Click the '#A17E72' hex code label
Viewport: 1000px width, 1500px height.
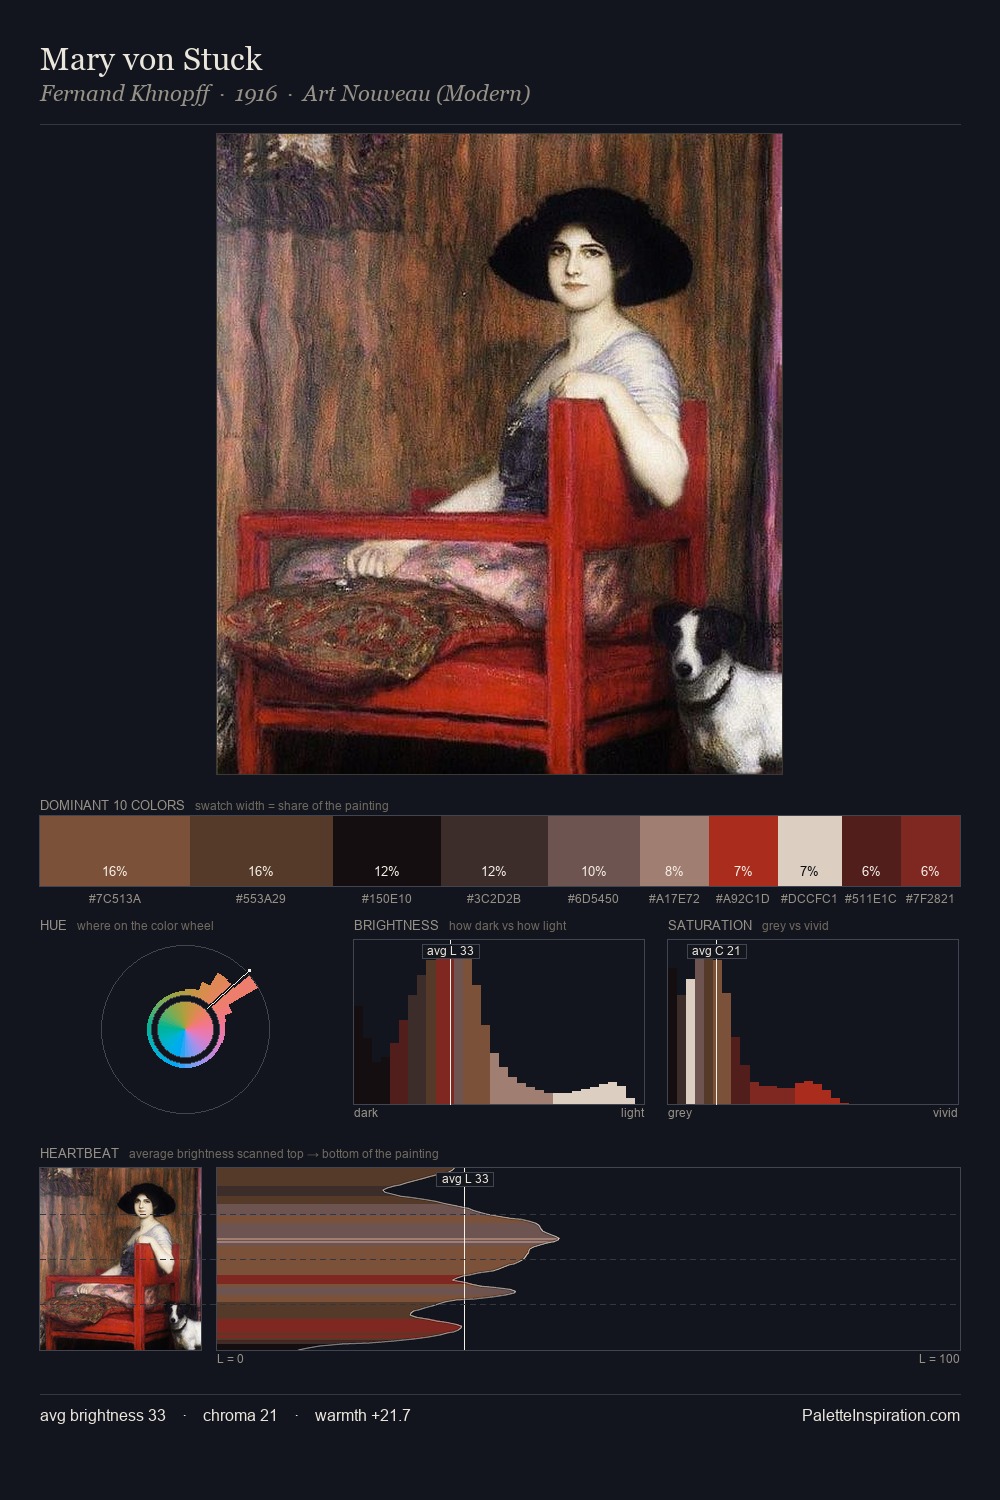coord(674,898)
